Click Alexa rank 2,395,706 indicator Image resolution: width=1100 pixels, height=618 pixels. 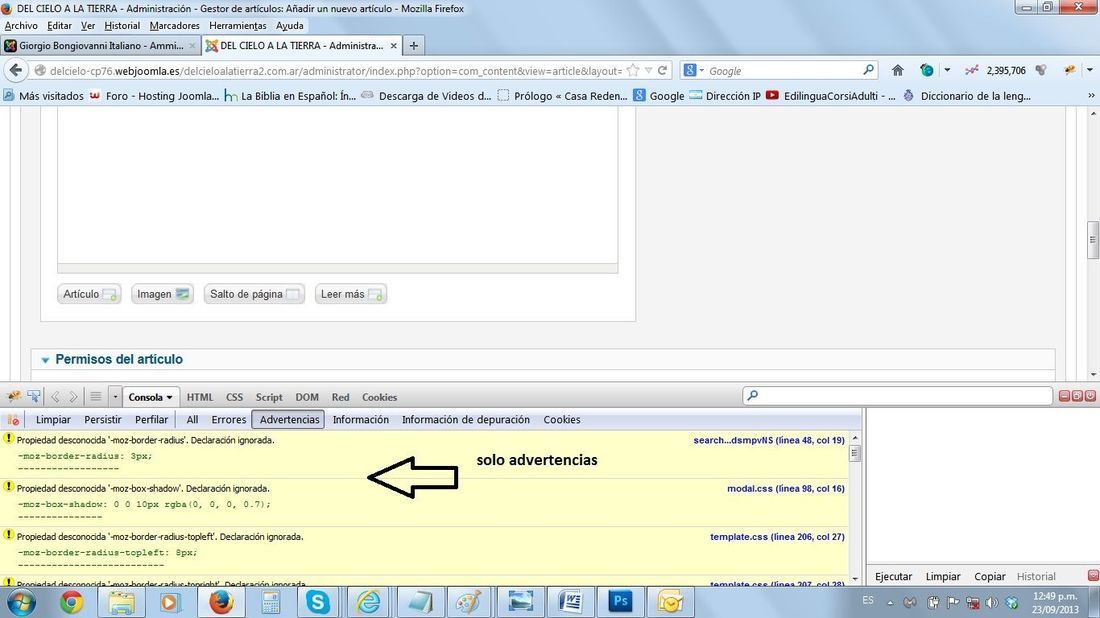pyautogui.click(x=995, y=70)
